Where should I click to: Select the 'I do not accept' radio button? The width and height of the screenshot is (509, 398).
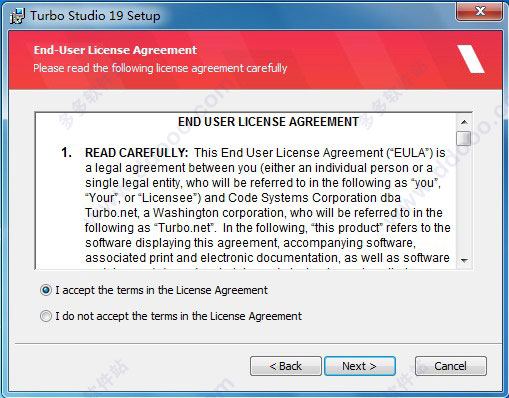(x=46, y=316)
